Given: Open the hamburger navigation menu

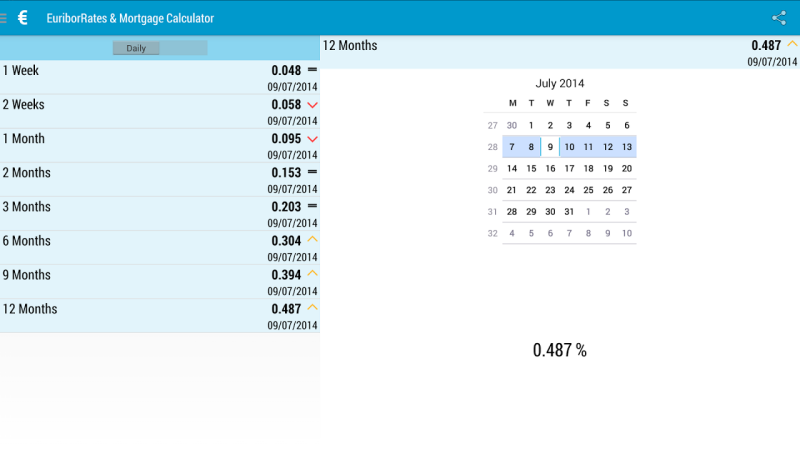Looking at the screenshot, I should pos(3,18).
